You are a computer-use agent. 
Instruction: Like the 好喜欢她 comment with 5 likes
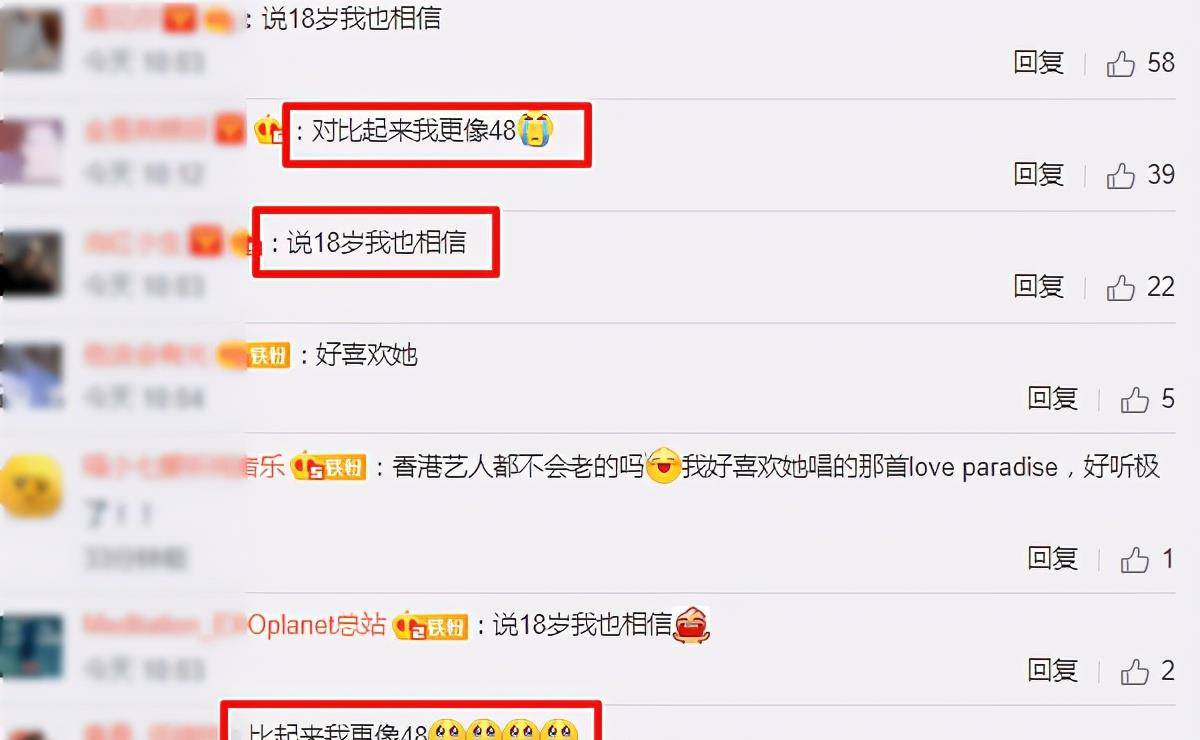click(x=1135, y=400)
